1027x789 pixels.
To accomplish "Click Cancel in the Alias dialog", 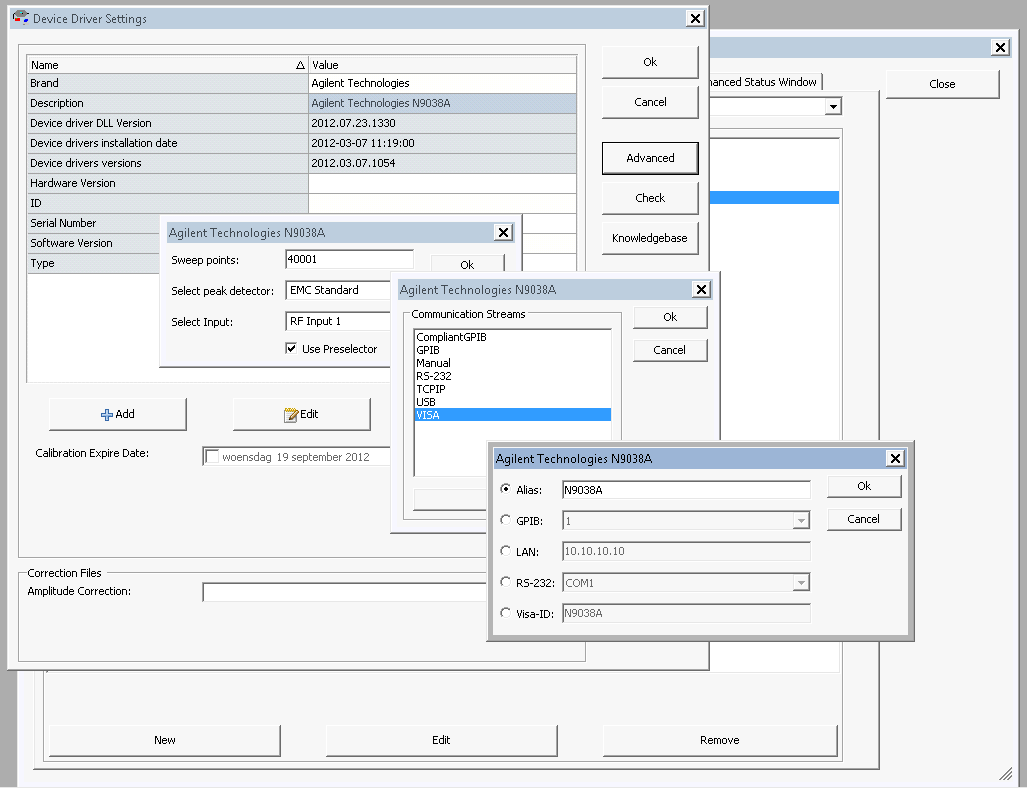I will (x=864, y=519).
